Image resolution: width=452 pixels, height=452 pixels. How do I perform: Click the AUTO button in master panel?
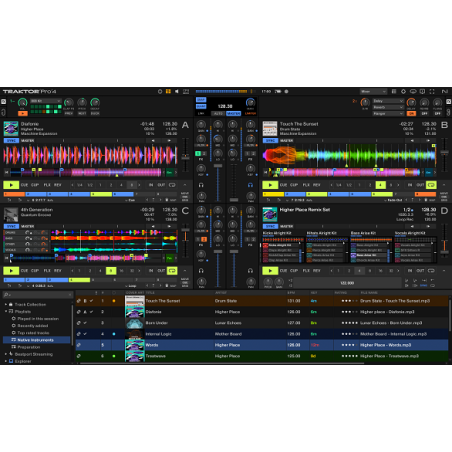(218, 114)
